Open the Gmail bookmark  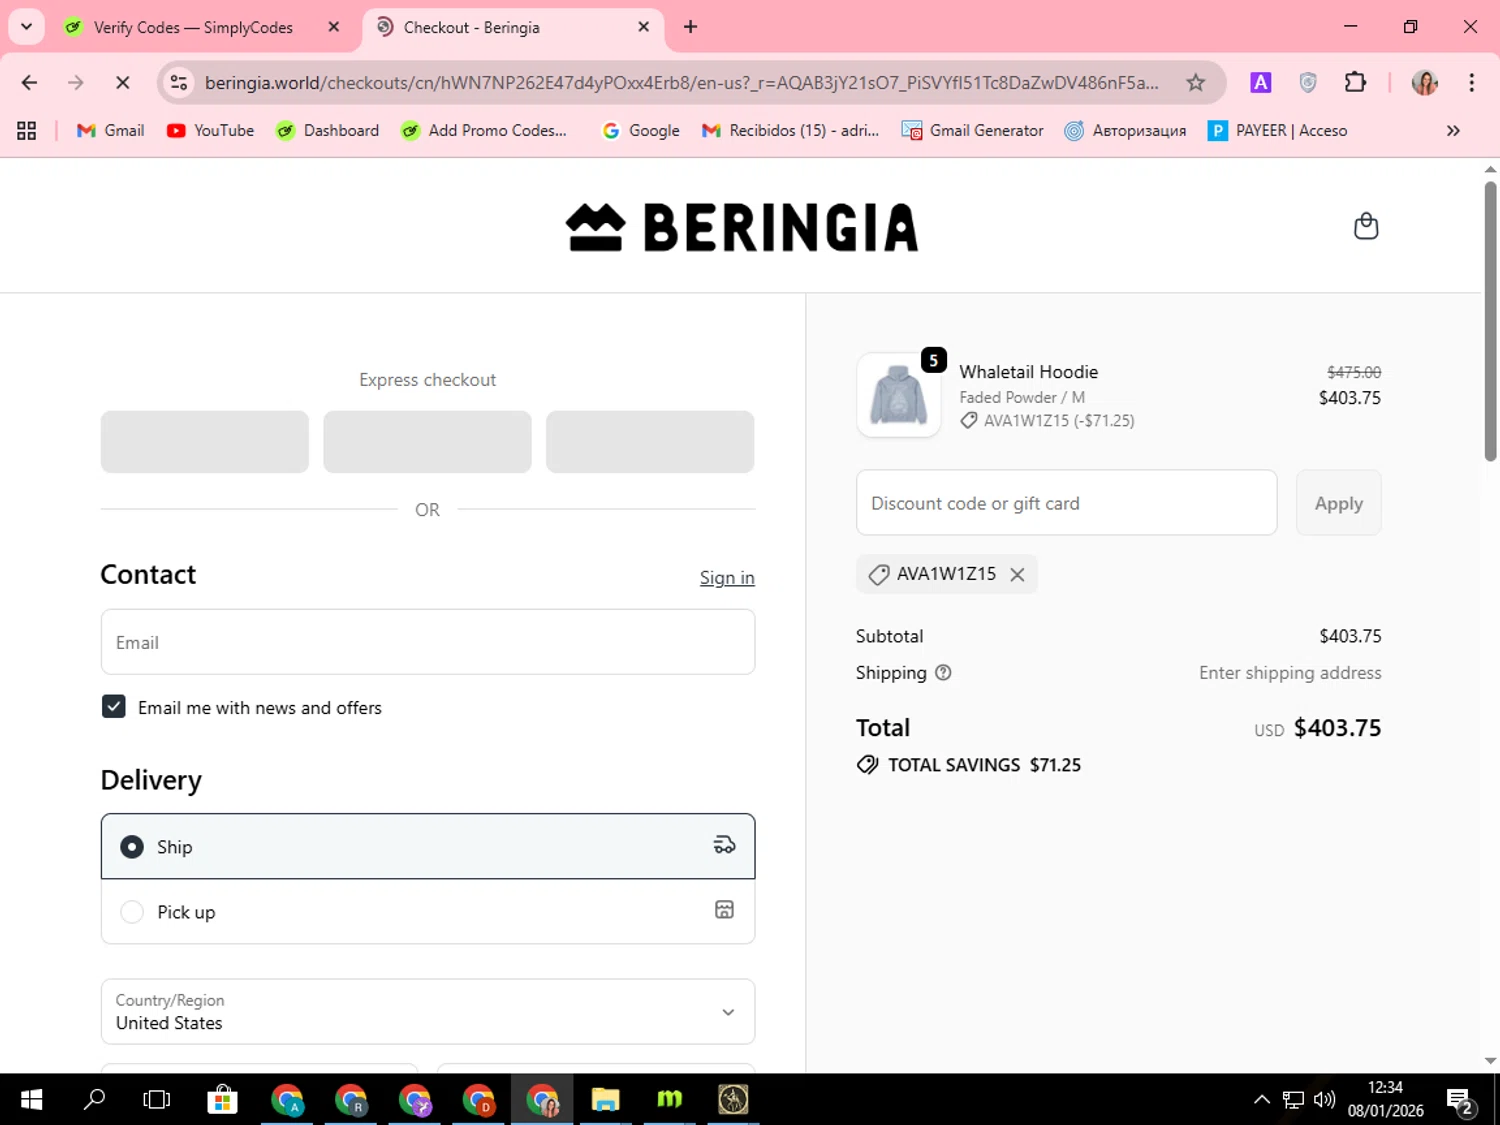pos(110,130)
